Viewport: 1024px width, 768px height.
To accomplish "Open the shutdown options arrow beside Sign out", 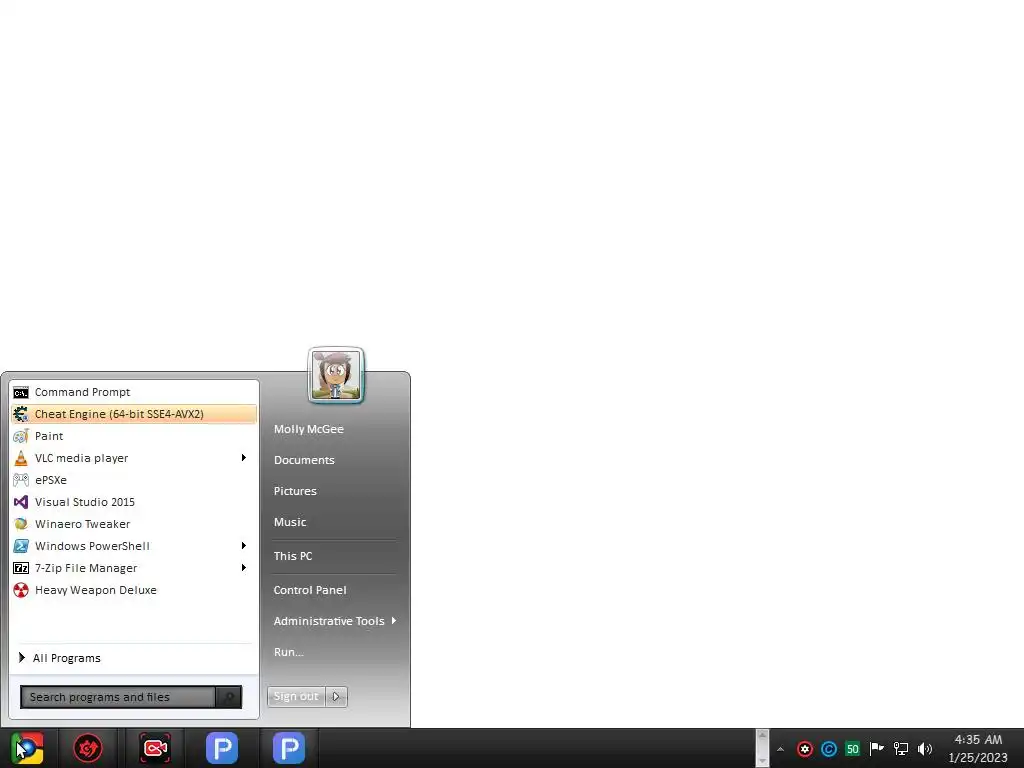I will point(336,697).
